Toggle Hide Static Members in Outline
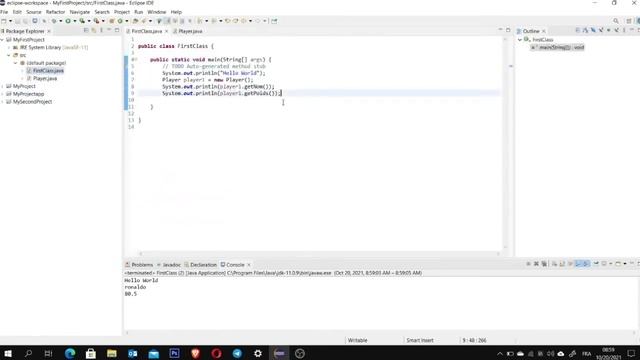Viewport: 640px width, 360px height. click(x=601, y=30)
